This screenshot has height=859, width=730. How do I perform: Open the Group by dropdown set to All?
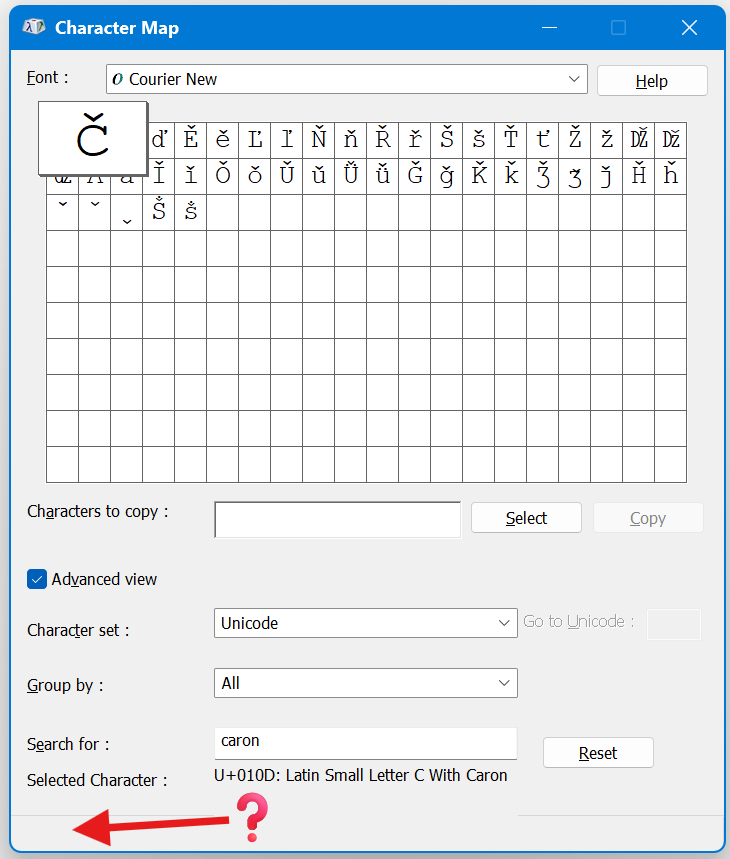365,683
